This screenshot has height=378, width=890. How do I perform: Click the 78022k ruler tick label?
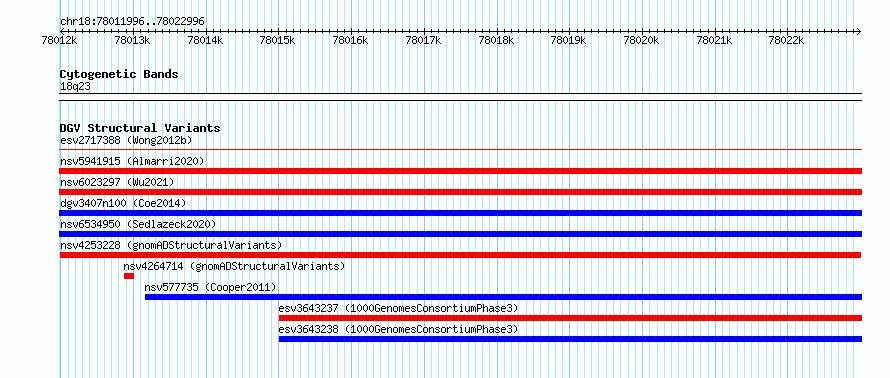coord(787,40)
